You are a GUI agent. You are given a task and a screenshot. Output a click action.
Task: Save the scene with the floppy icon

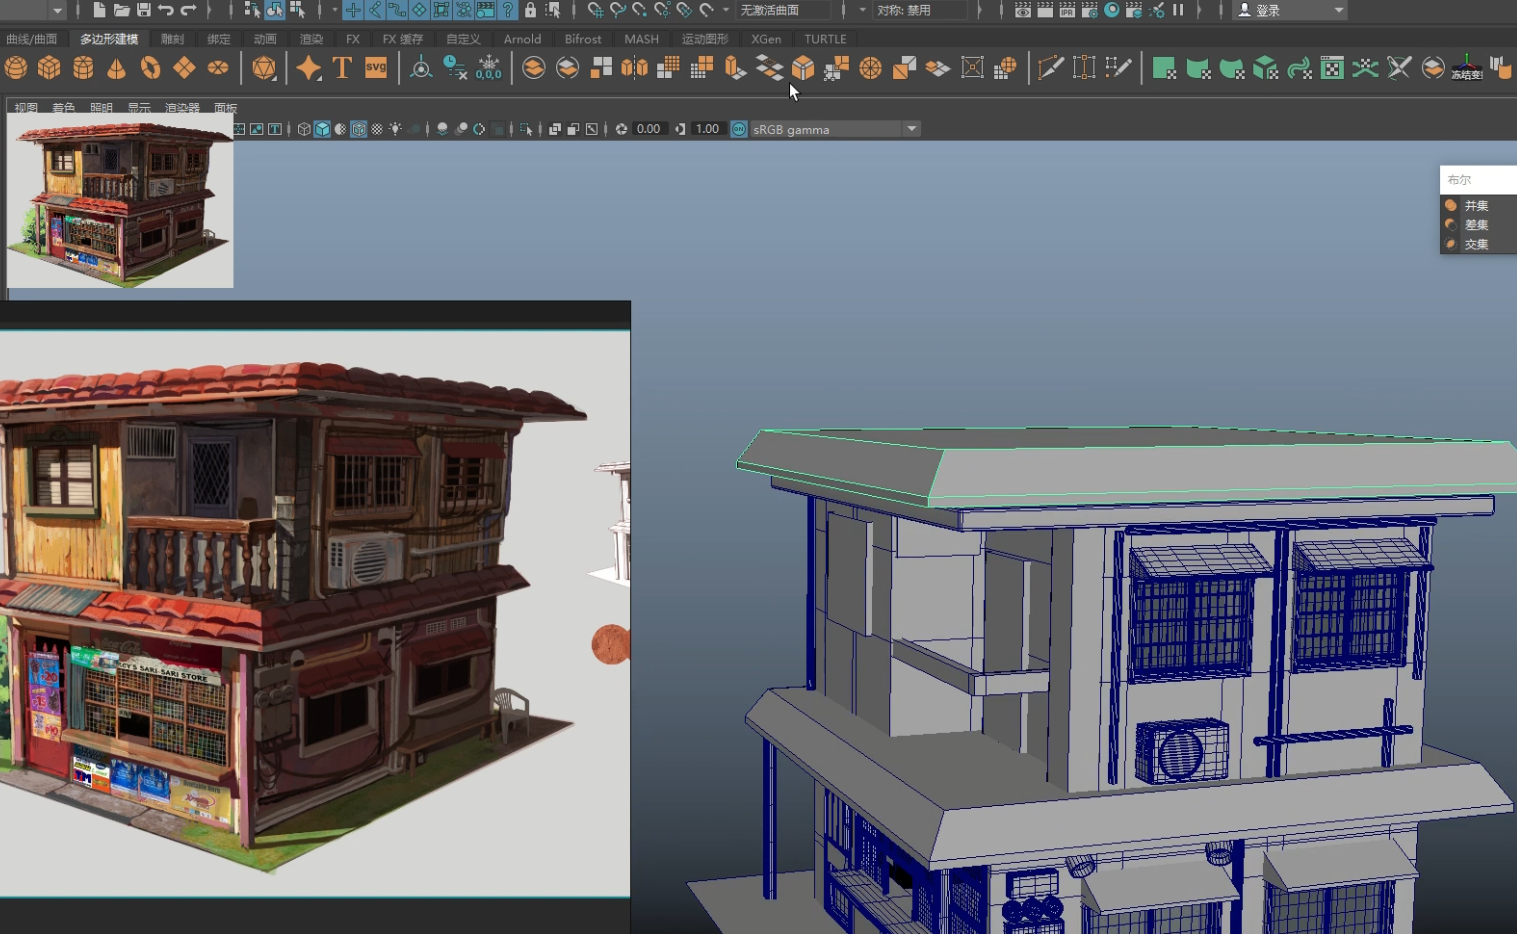pyautogui.click(x=144, y=10)
